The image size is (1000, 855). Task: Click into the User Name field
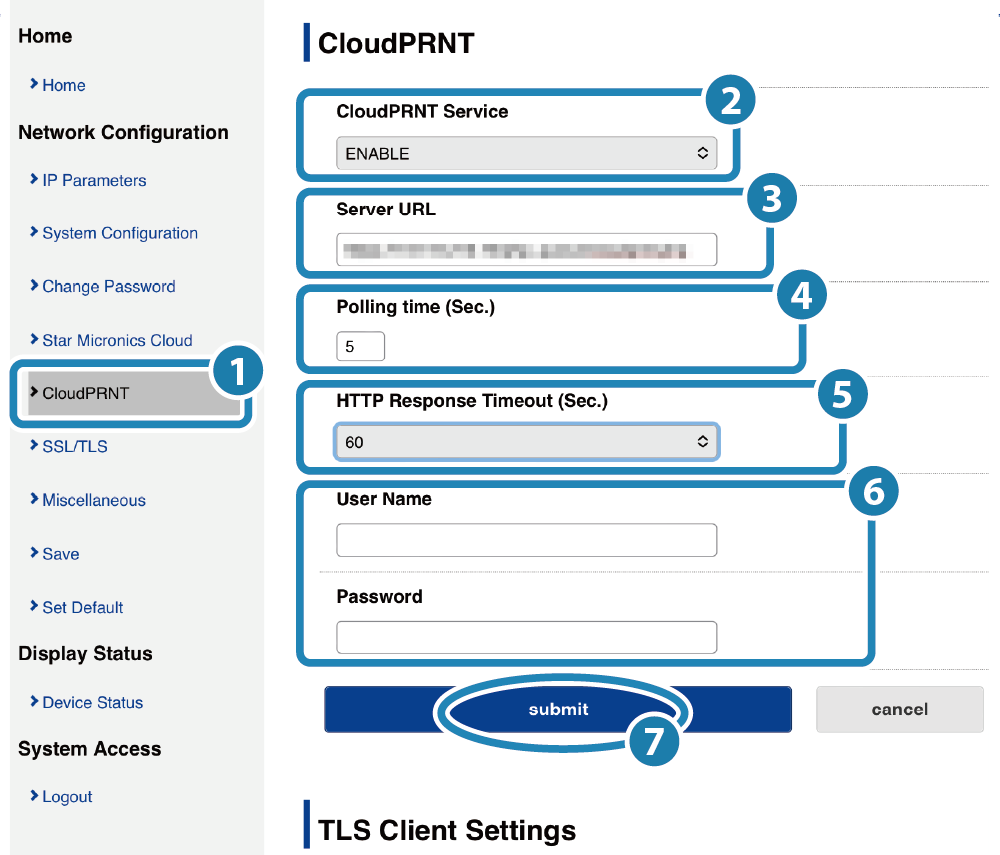[x=526, y=540]
